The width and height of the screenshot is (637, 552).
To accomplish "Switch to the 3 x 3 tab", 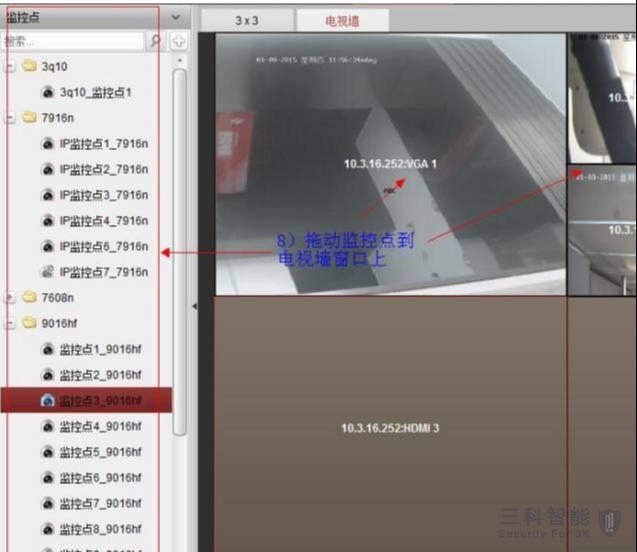I will point(248,20).
